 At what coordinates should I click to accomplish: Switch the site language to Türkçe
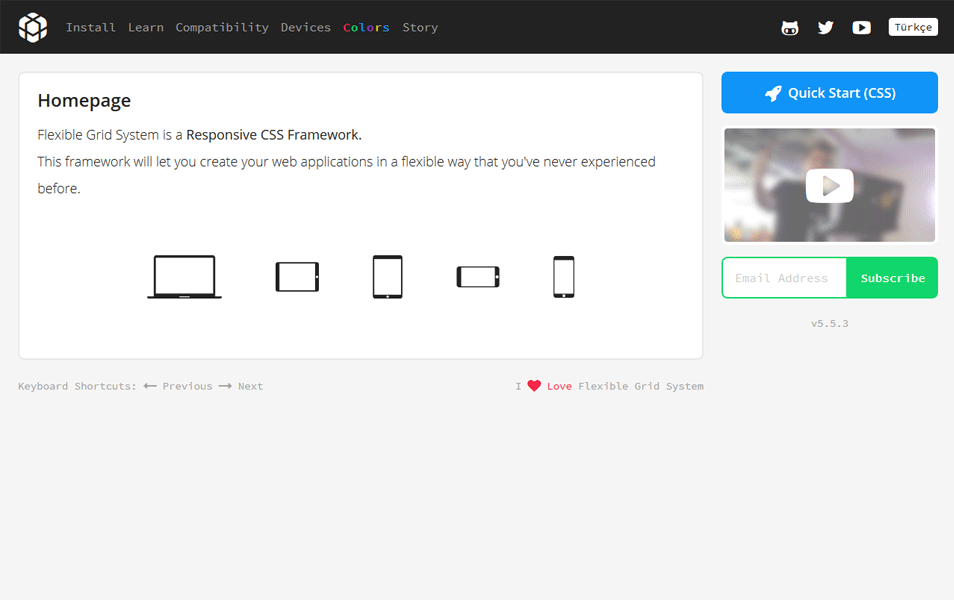pyautogui.click(x=913, y=27)
